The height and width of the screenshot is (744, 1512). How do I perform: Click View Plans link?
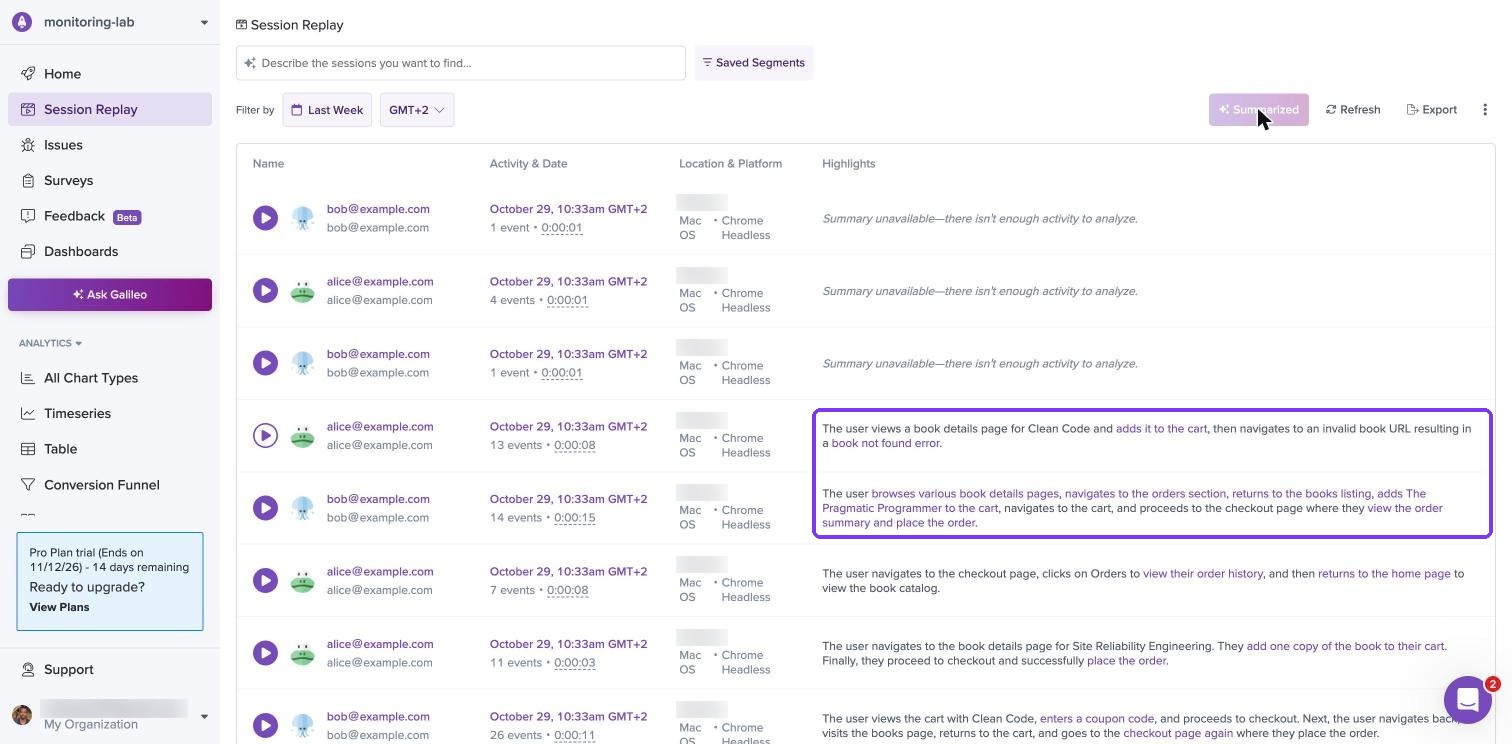(x=59, y=607)
